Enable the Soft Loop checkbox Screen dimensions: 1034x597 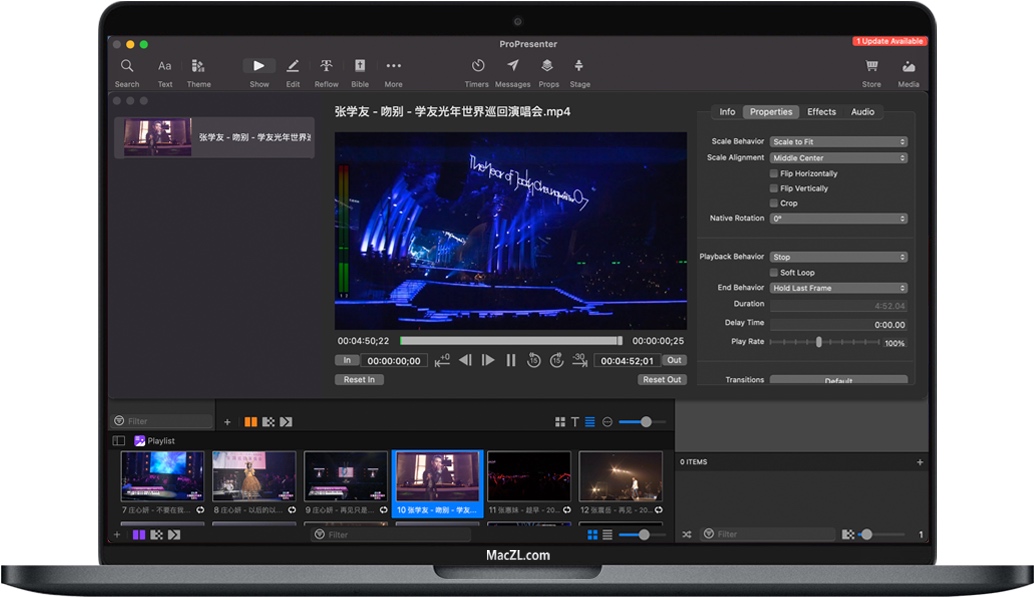[x=774, y=272]
